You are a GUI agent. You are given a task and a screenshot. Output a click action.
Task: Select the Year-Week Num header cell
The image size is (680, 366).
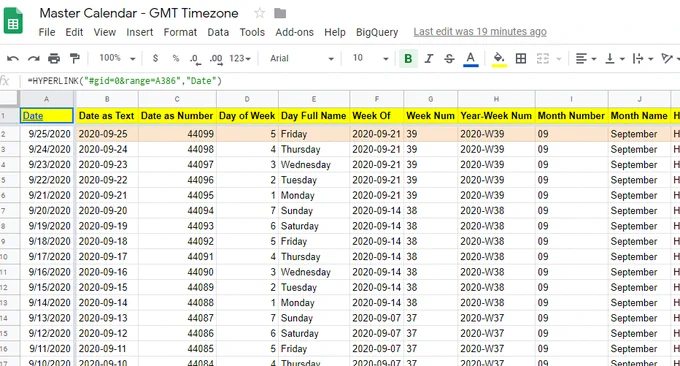[x=496, y=116]
